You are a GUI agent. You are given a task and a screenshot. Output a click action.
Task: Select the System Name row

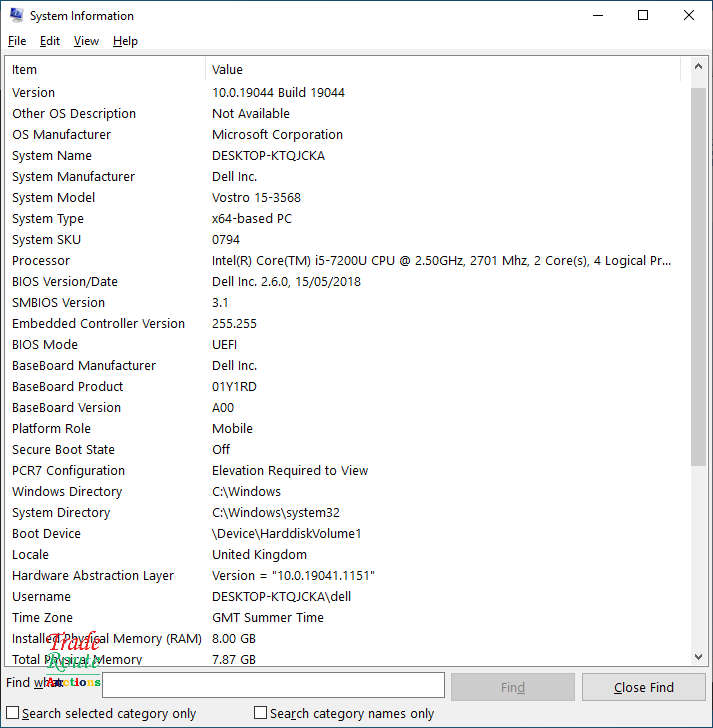point(344,156)
